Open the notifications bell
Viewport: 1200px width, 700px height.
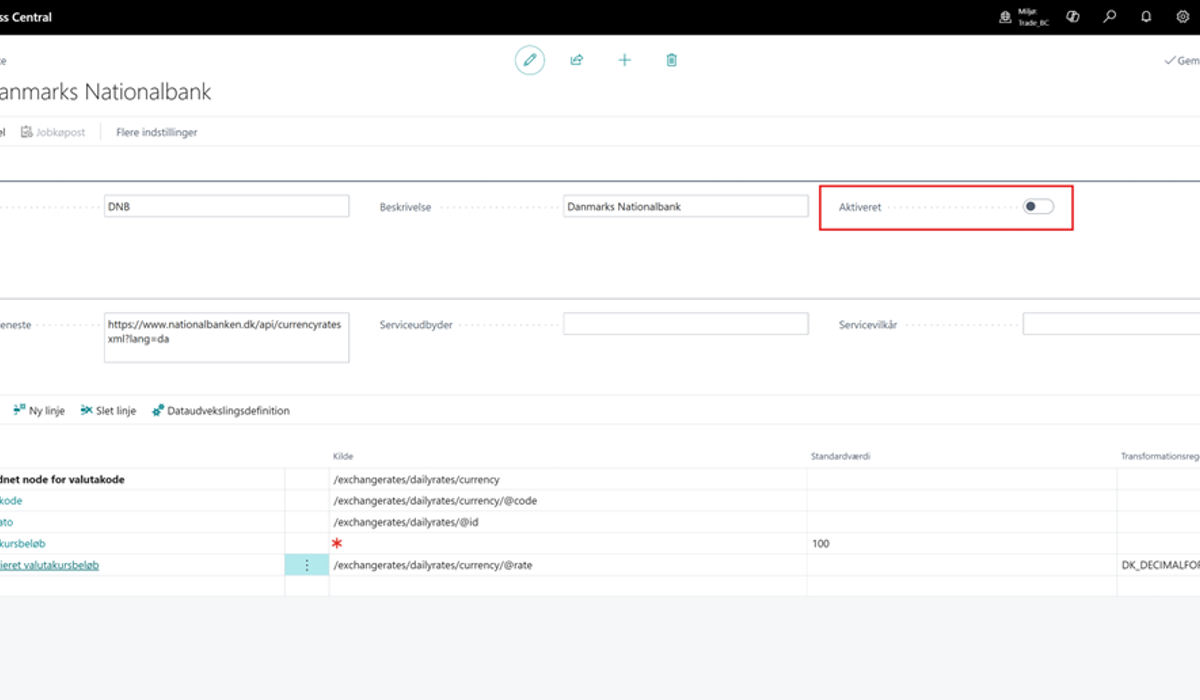point(1146,17)
